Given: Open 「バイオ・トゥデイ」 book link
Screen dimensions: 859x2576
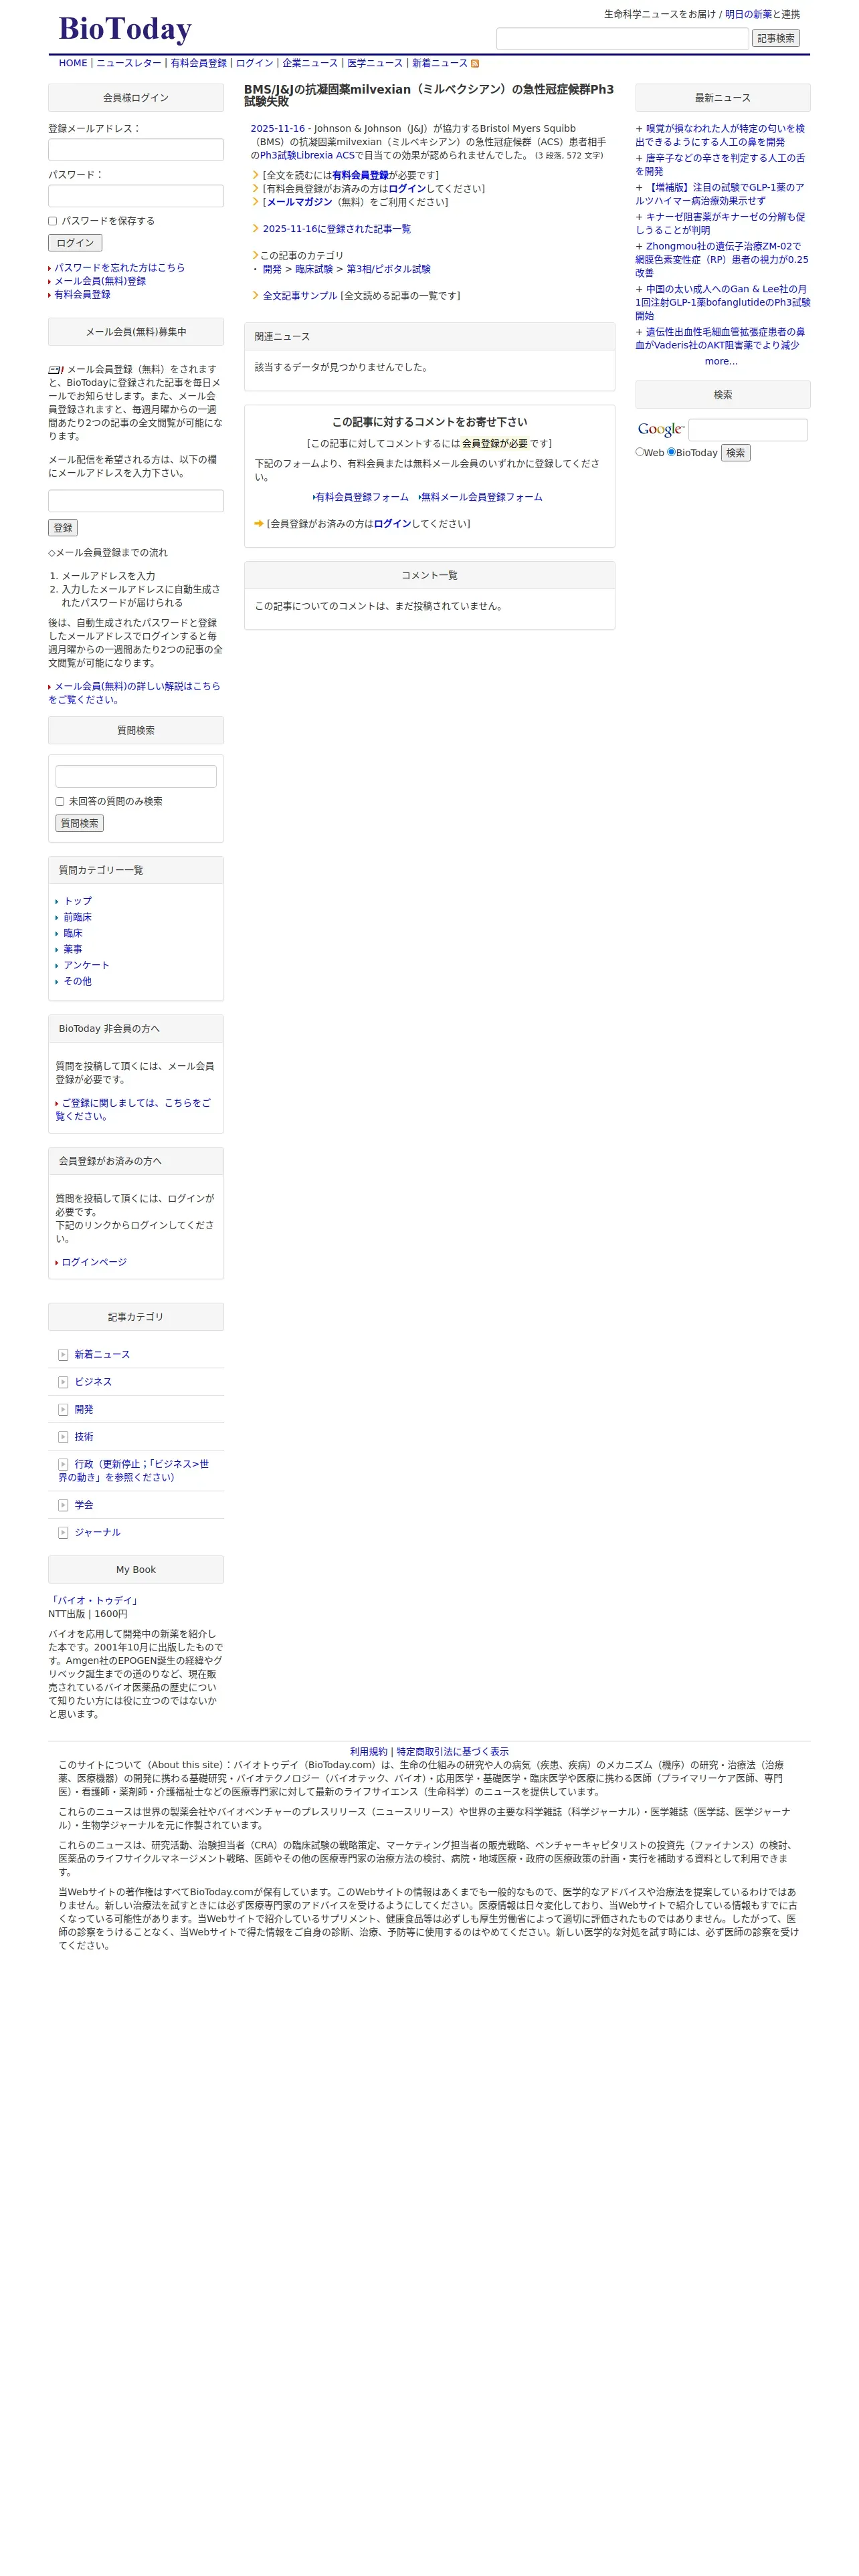Looking at the screenshot, I should [94, 1600].
